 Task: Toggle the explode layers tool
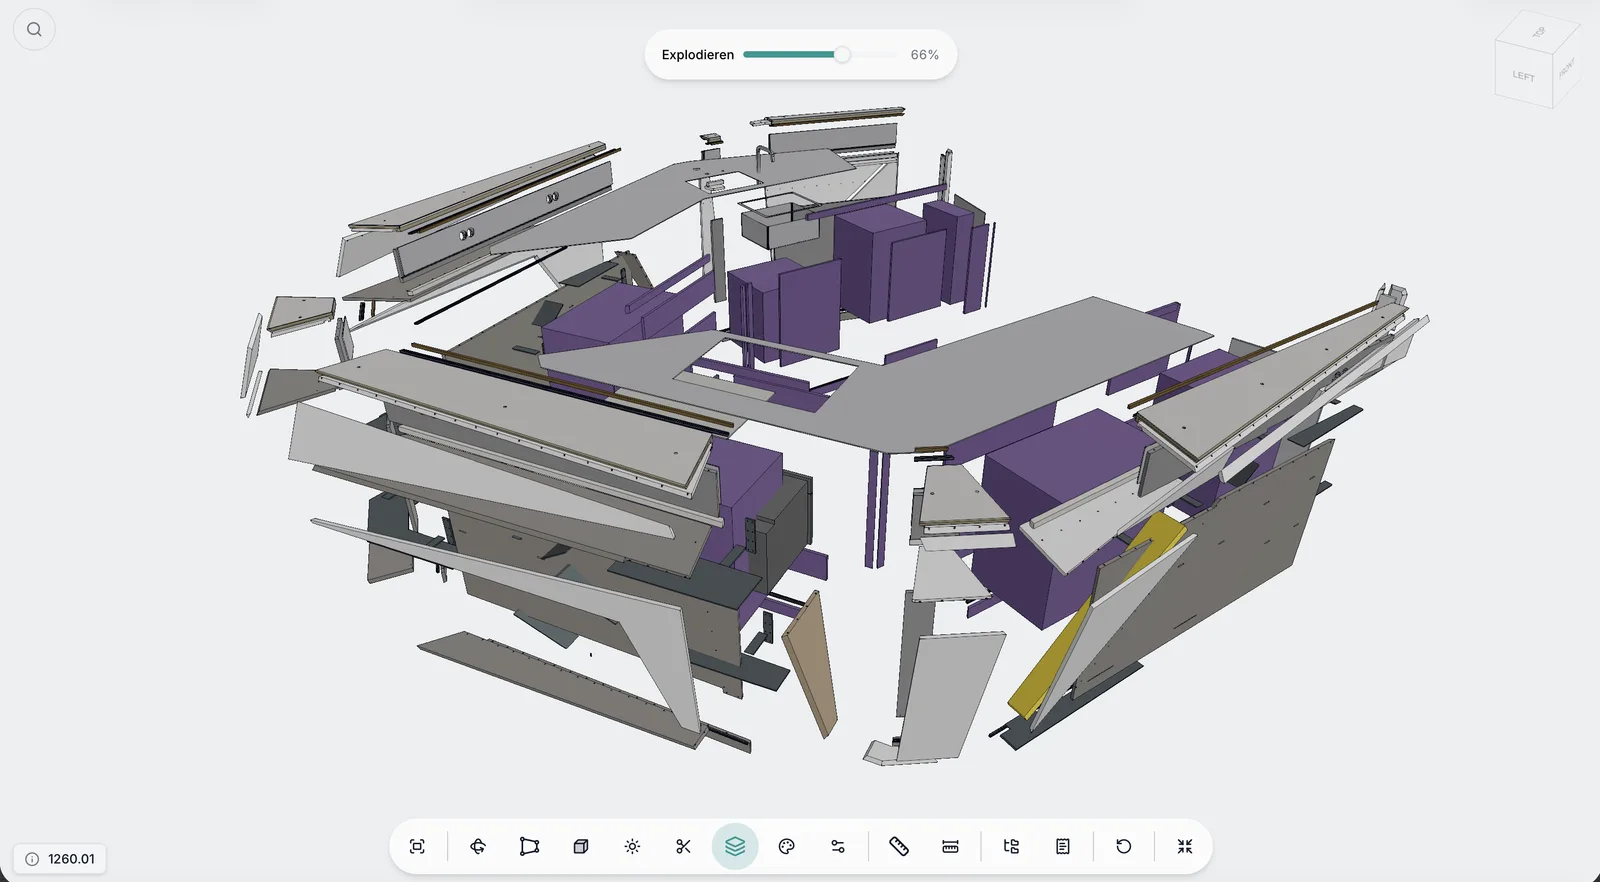(x=735, y=847)
